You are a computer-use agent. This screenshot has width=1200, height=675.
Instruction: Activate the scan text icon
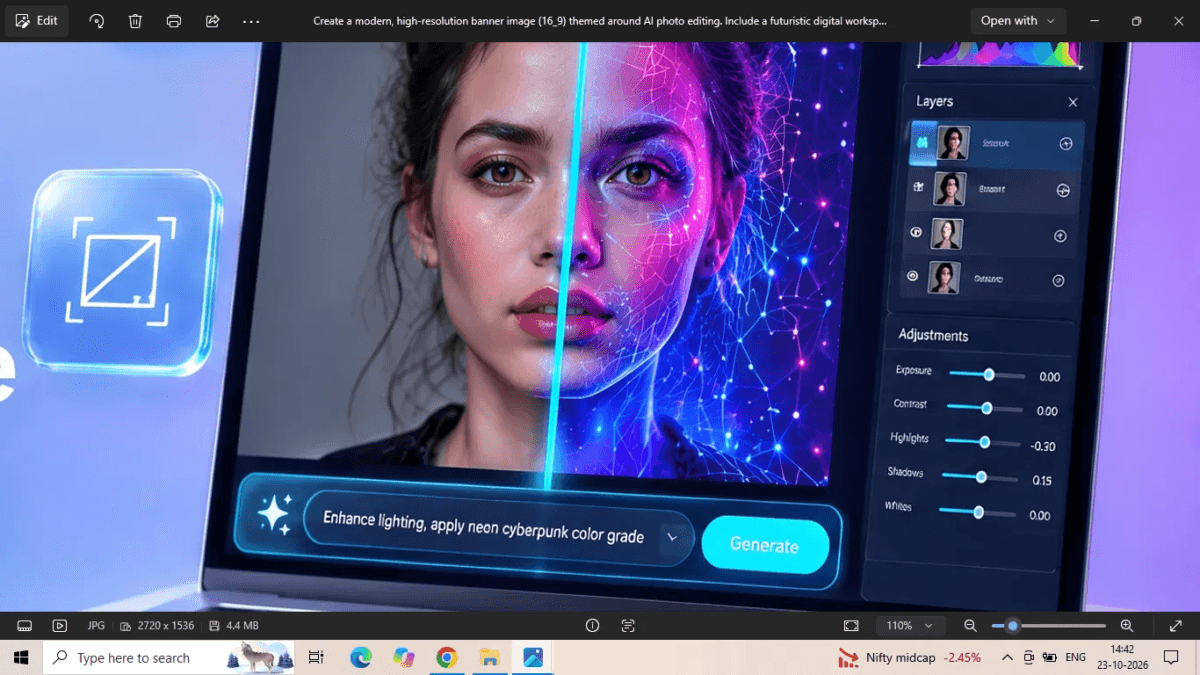(x=628, y=626)
